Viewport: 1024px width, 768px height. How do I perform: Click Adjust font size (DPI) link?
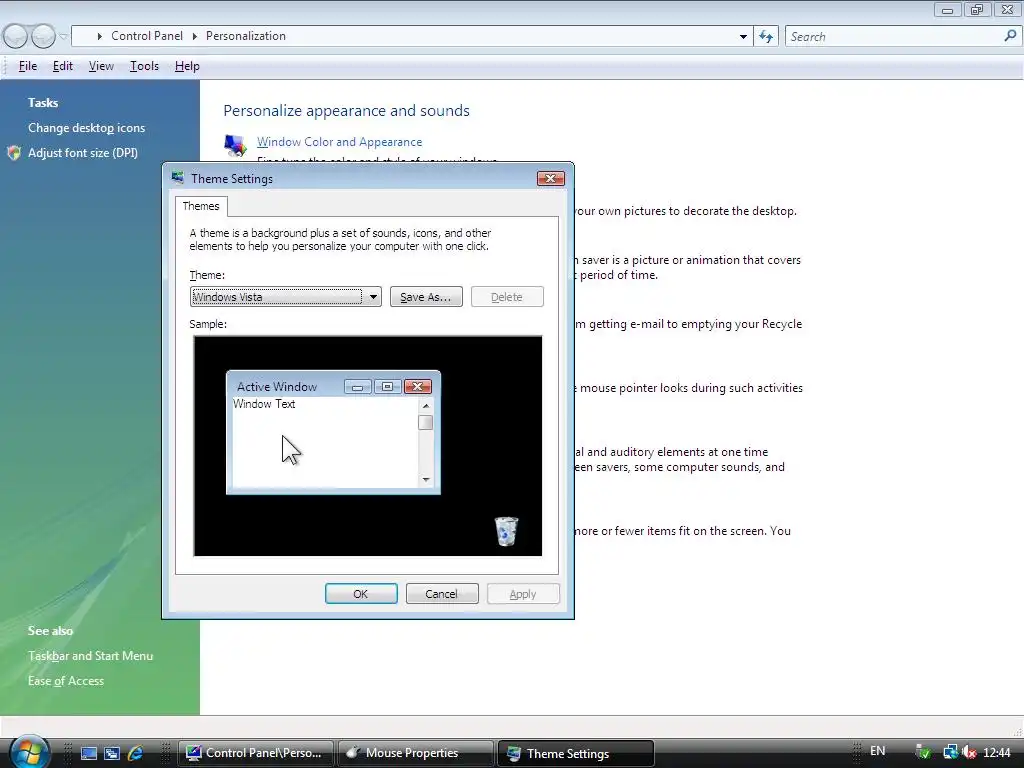83,153
